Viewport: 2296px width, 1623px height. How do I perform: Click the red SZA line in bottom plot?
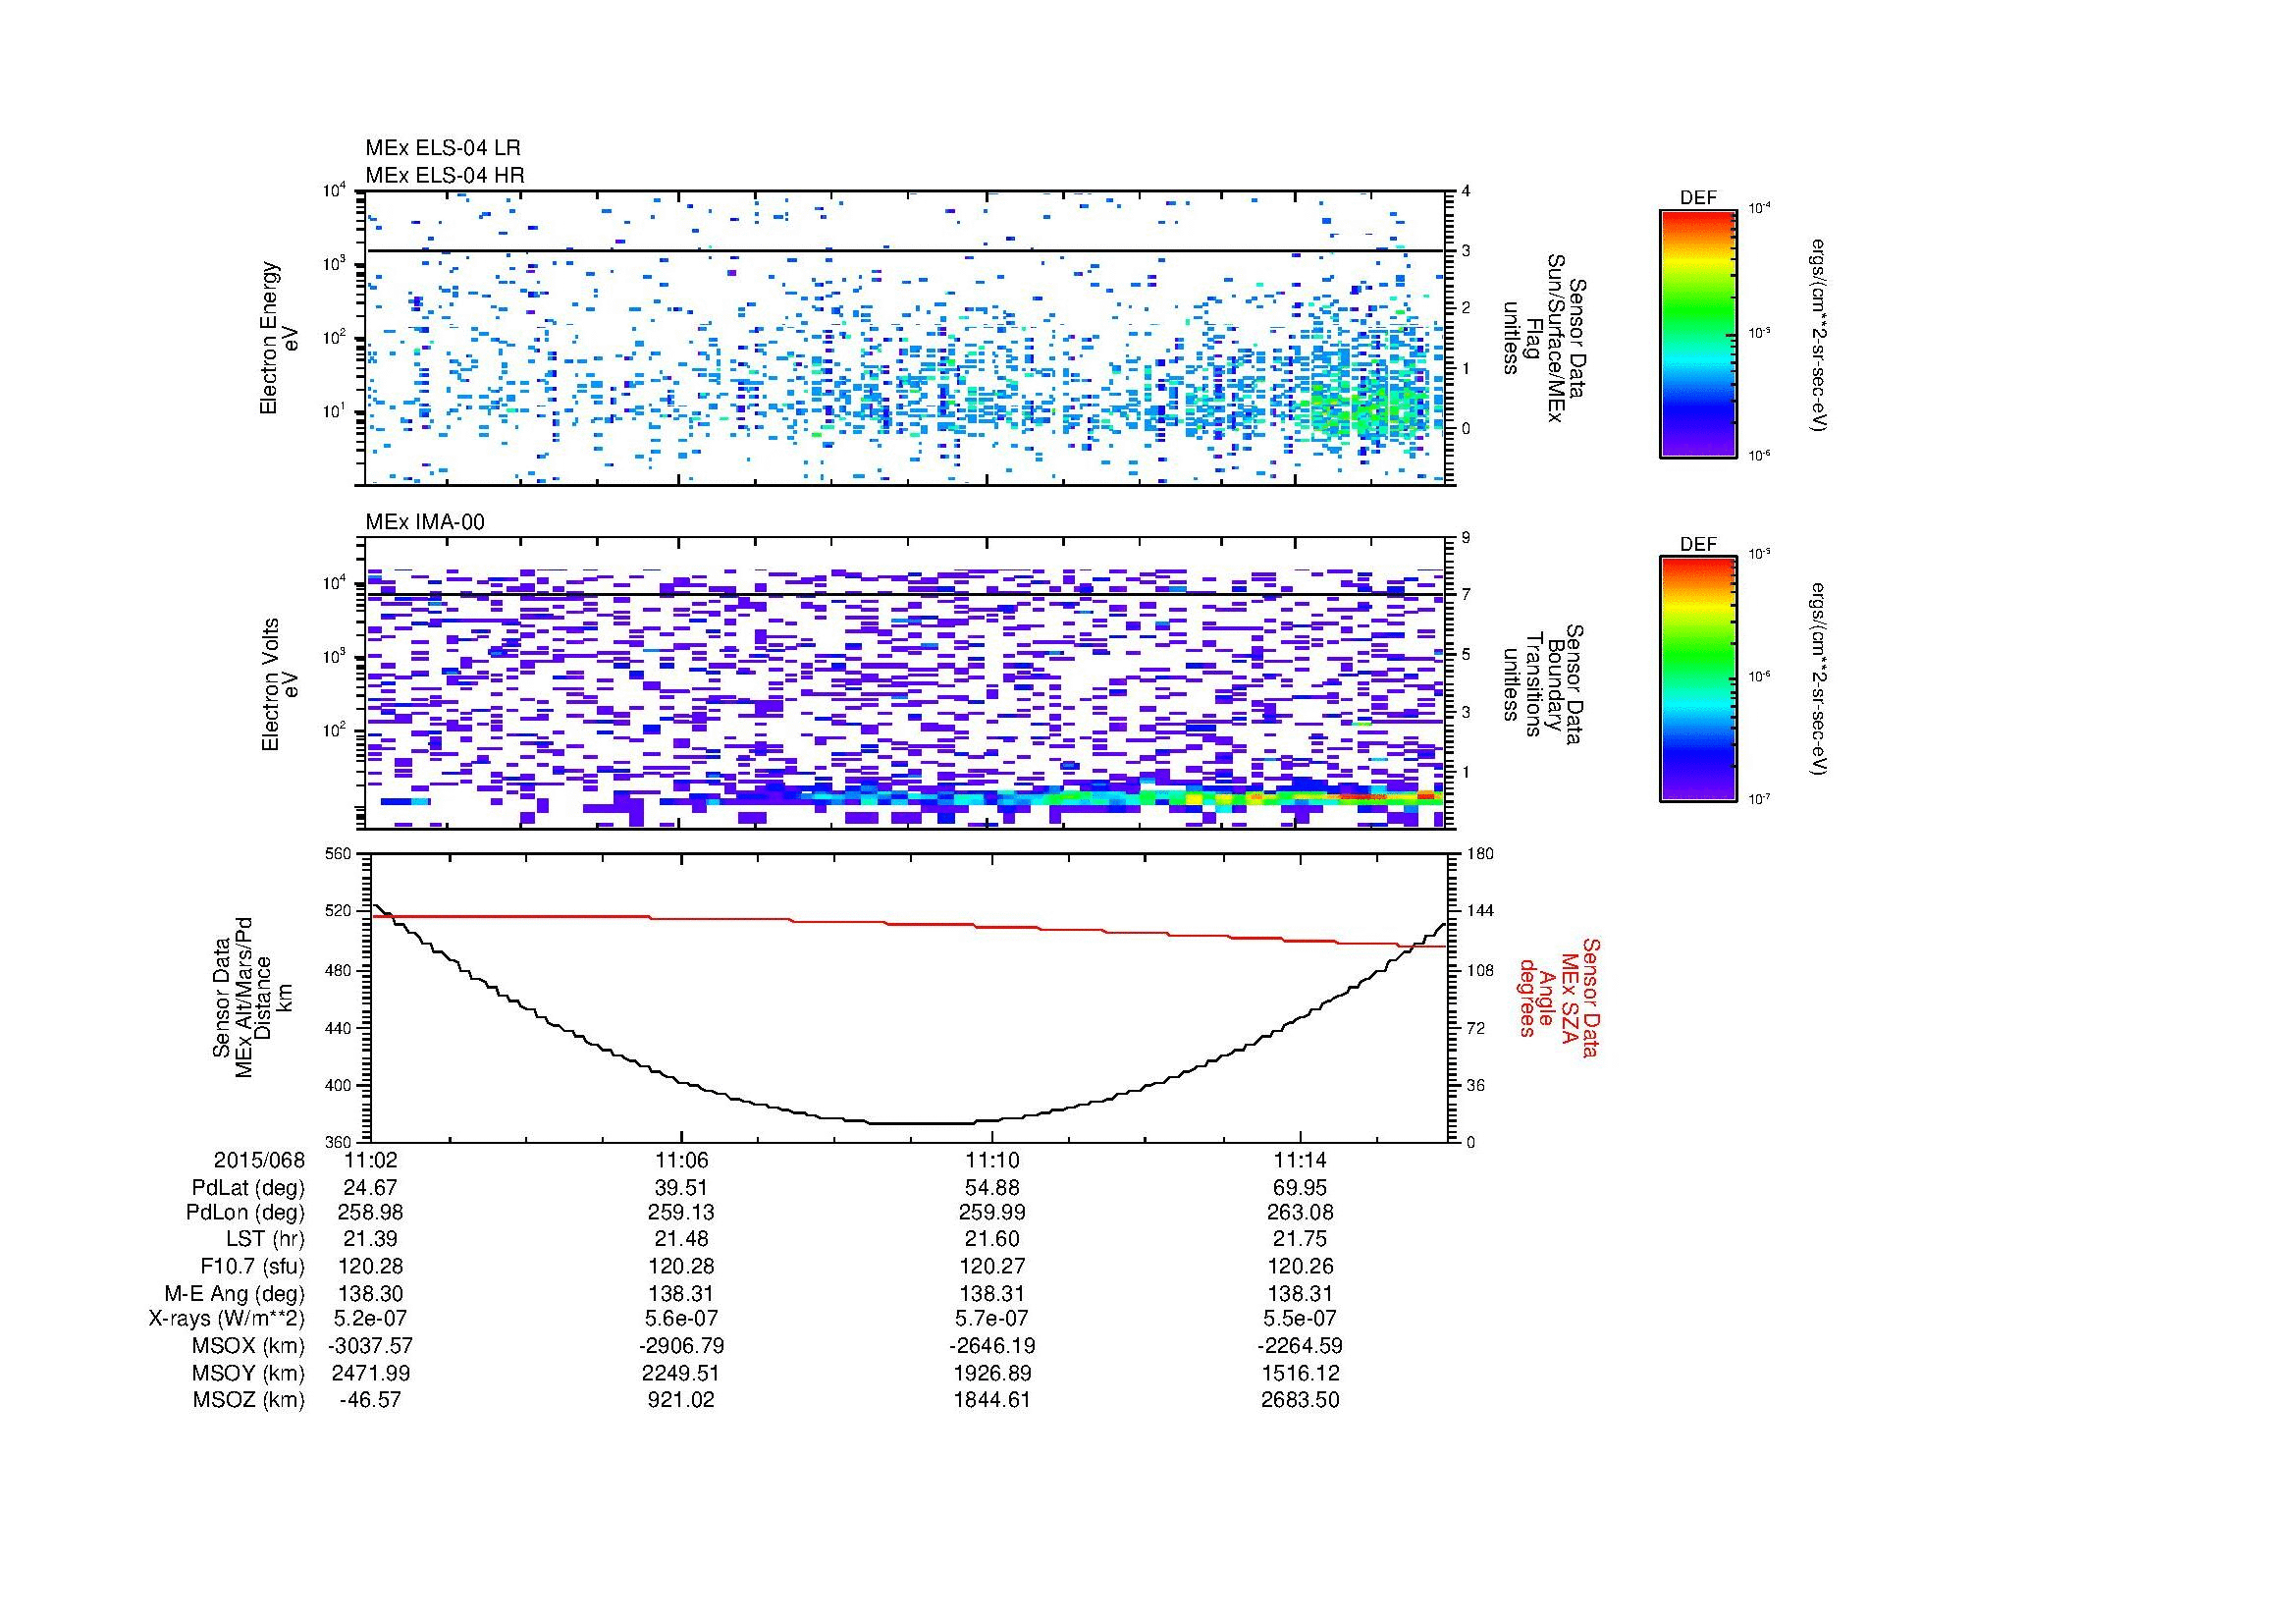tap(908, 924)
